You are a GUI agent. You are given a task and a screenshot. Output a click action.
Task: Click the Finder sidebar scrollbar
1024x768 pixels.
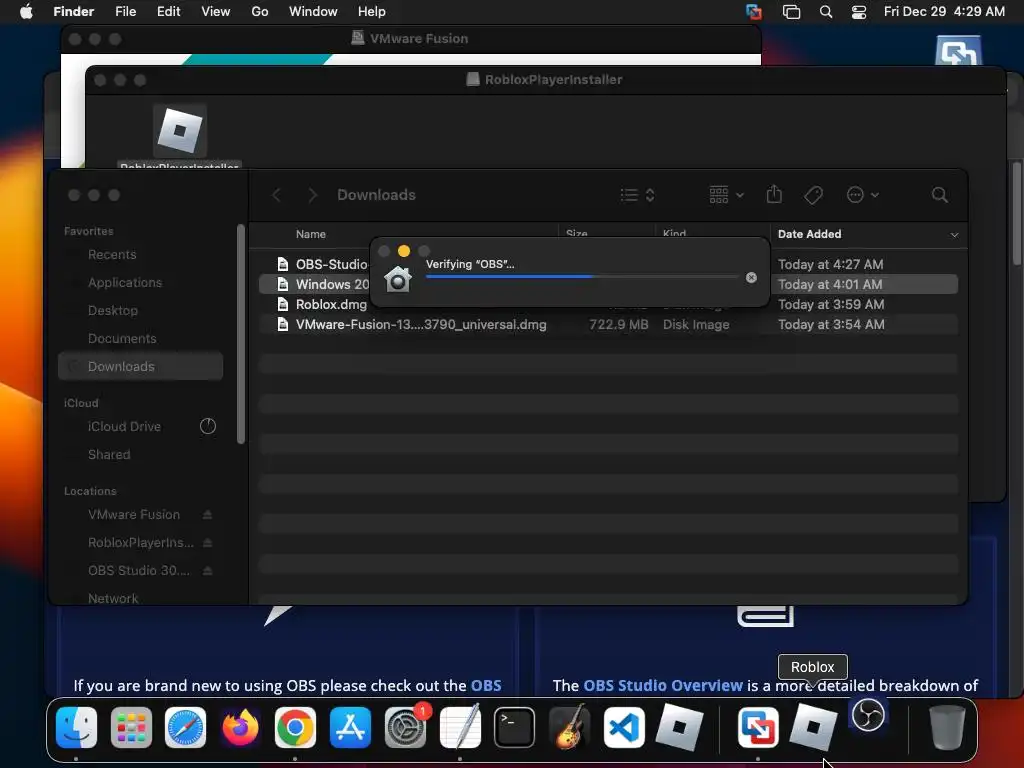[241, 334]
